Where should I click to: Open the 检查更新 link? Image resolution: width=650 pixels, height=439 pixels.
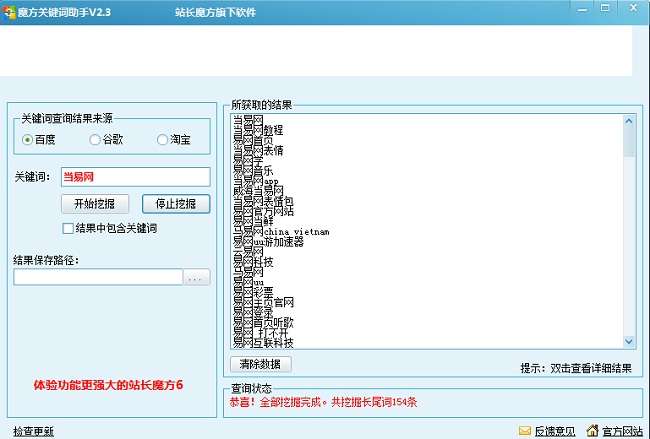click(34, 432)
